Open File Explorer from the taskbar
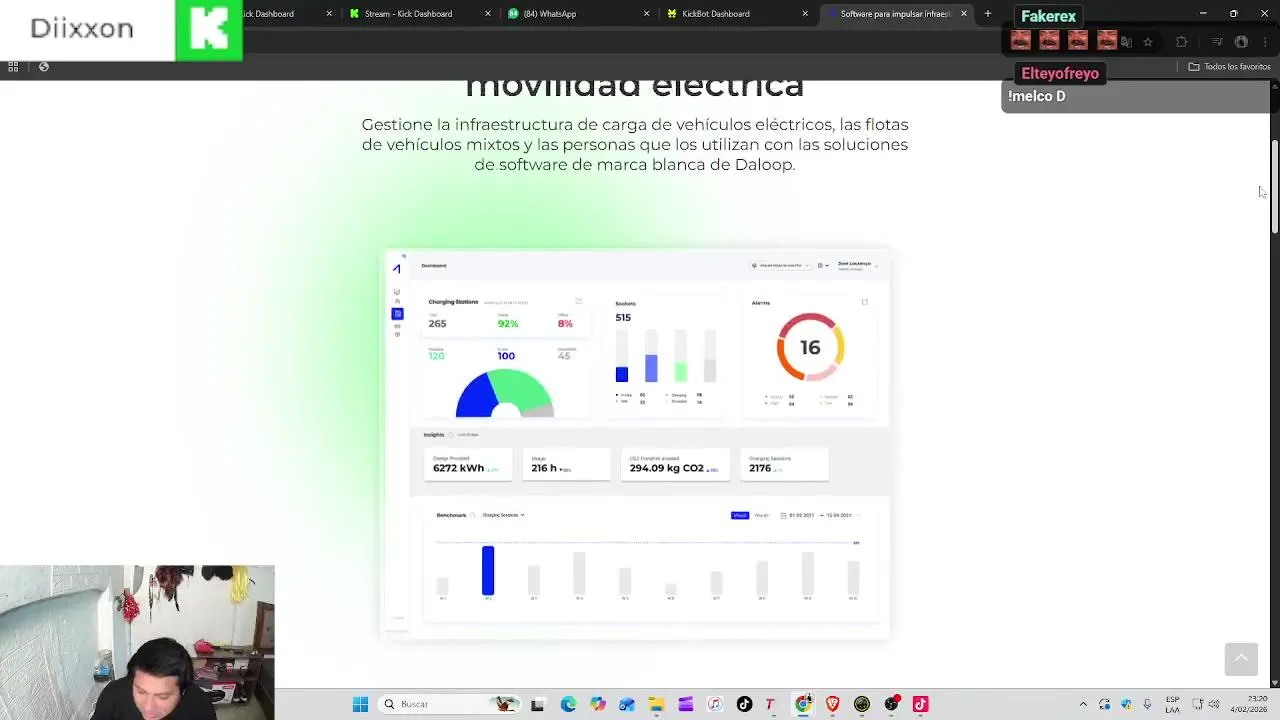 click(656, 704)
